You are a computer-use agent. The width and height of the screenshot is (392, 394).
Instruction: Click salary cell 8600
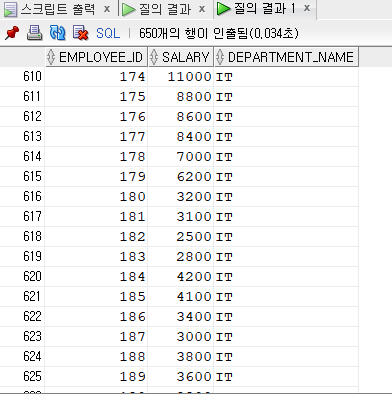pos(181,117)
